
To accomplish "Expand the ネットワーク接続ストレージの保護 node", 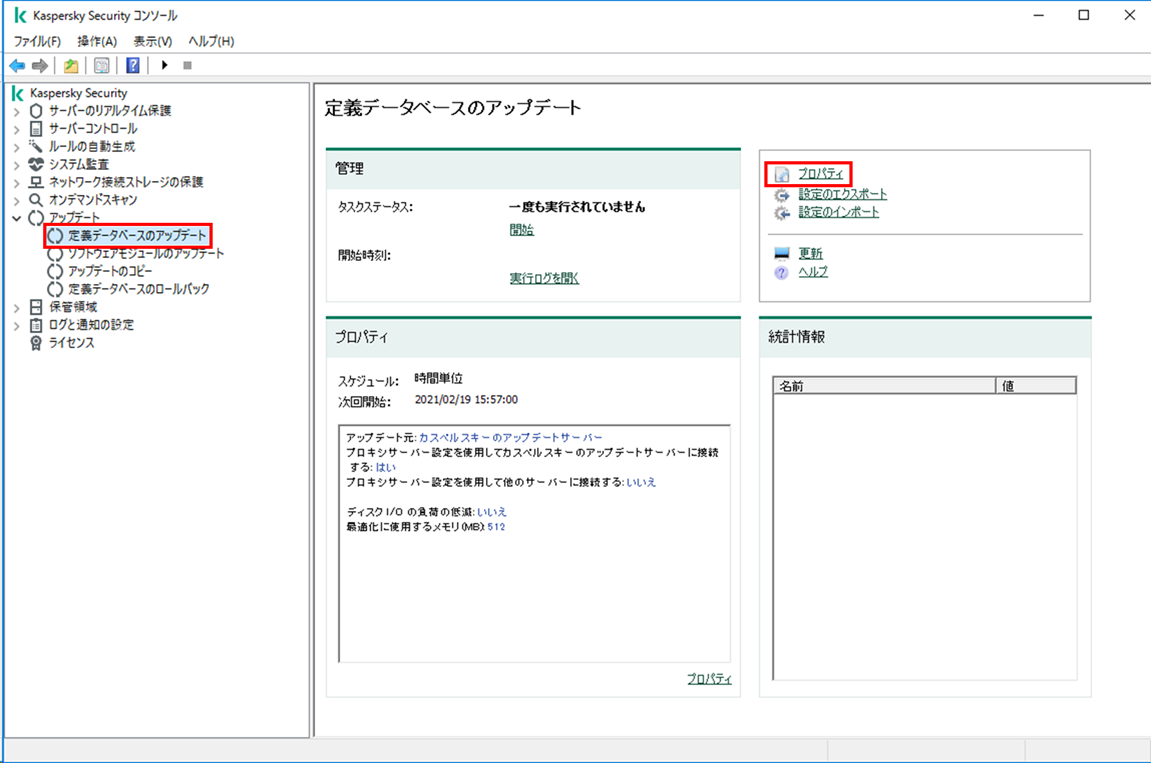I will (x=17, y=182).
